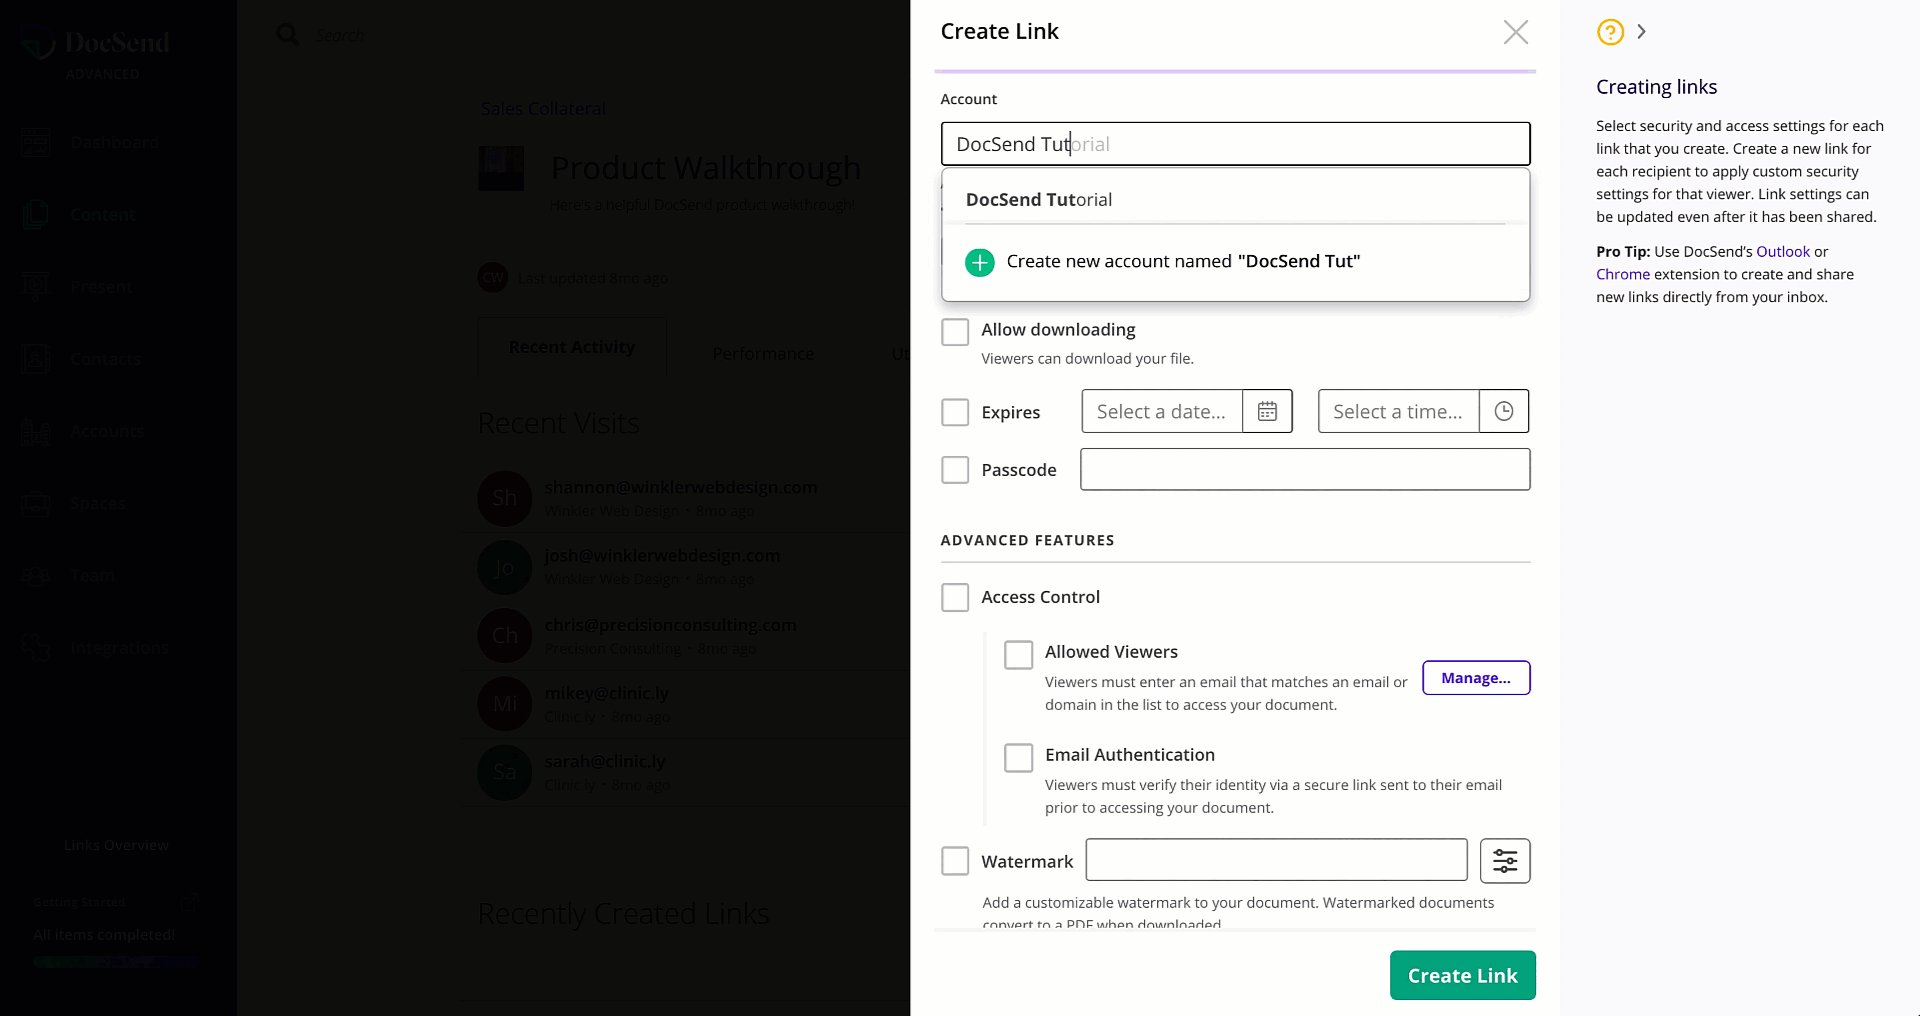The height and width of the screenshot is (1016, 1920).
Task: Focus the Watermark text field
Action: click(1276, 860)
